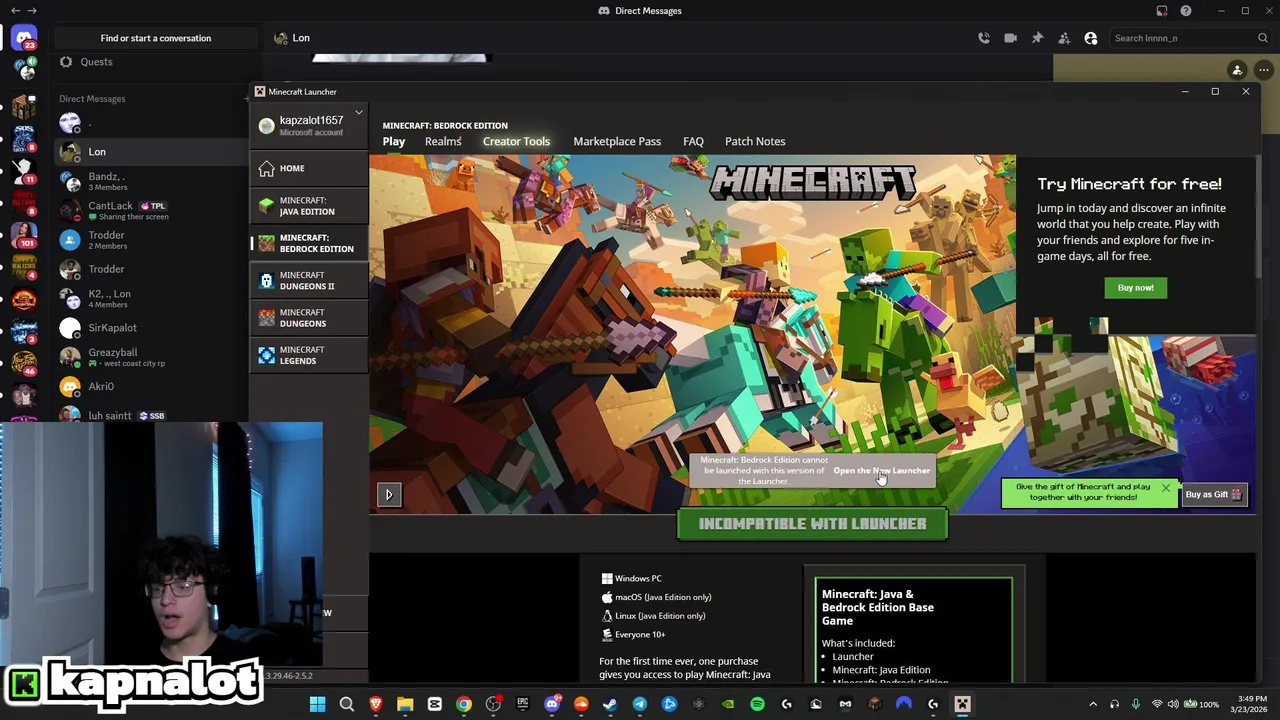Select Minecraft Dungeons in the sidebar

[x=309, y=318]
